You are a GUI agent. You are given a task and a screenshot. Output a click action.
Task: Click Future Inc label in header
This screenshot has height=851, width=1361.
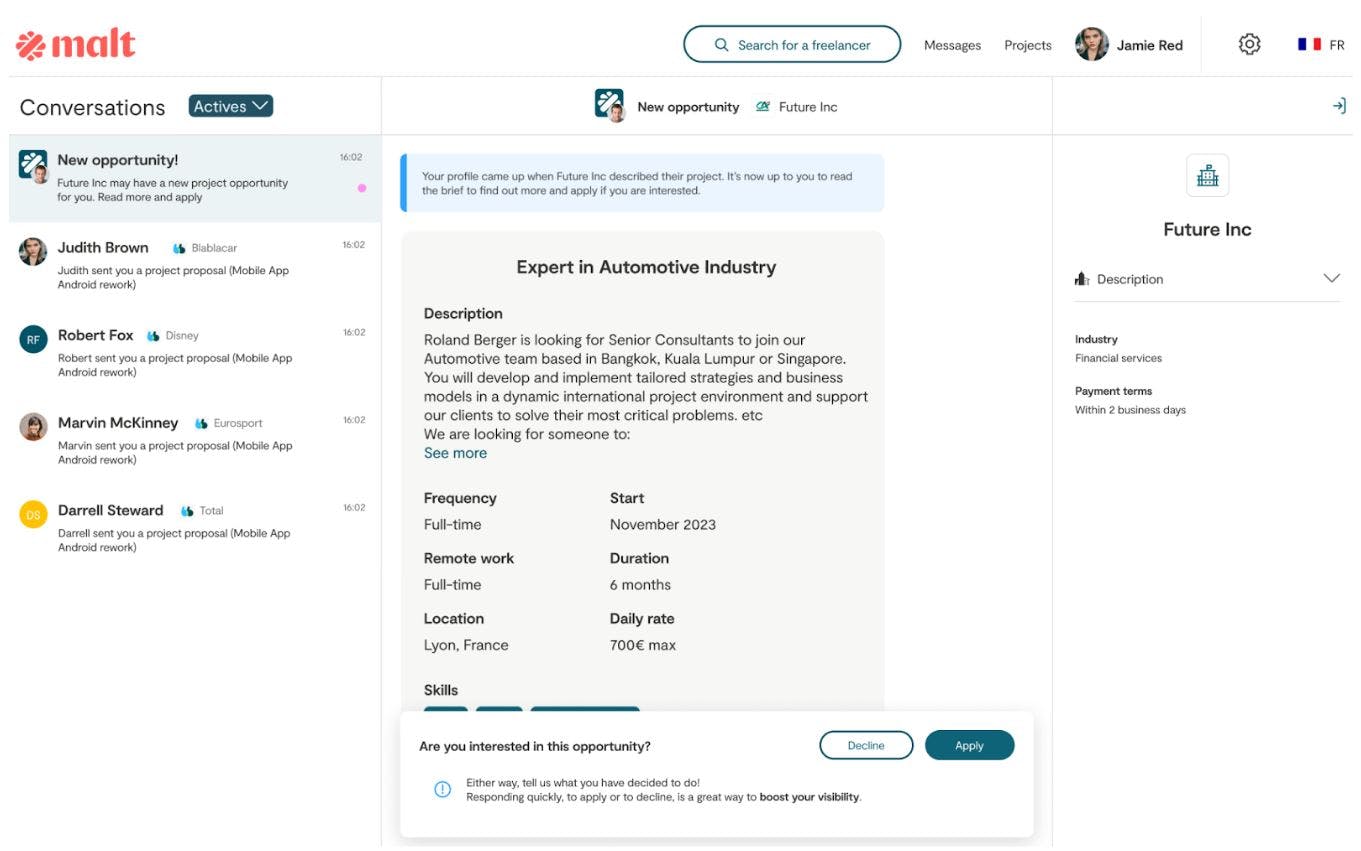point(808,107)
